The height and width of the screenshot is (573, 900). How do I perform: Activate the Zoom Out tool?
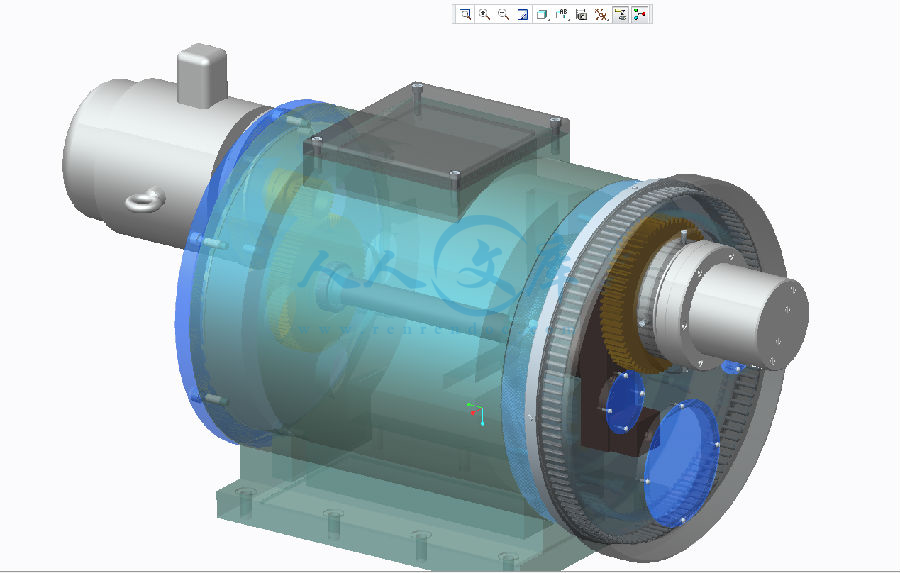click(x=503, y=14)
